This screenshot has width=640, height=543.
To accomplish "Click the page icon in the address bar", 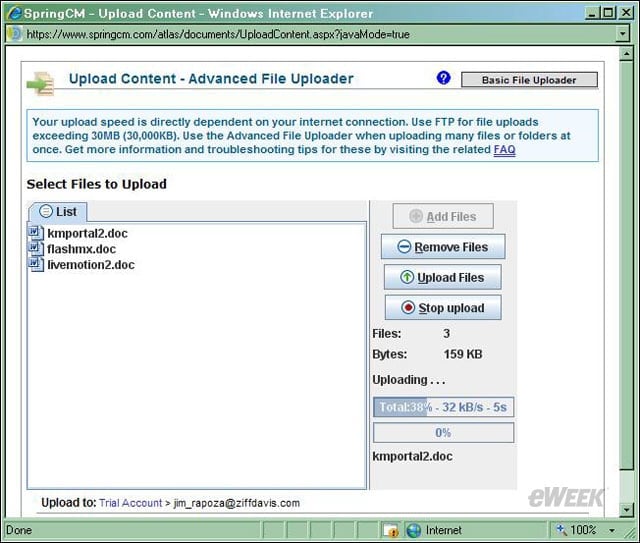I will coord(16,34).
